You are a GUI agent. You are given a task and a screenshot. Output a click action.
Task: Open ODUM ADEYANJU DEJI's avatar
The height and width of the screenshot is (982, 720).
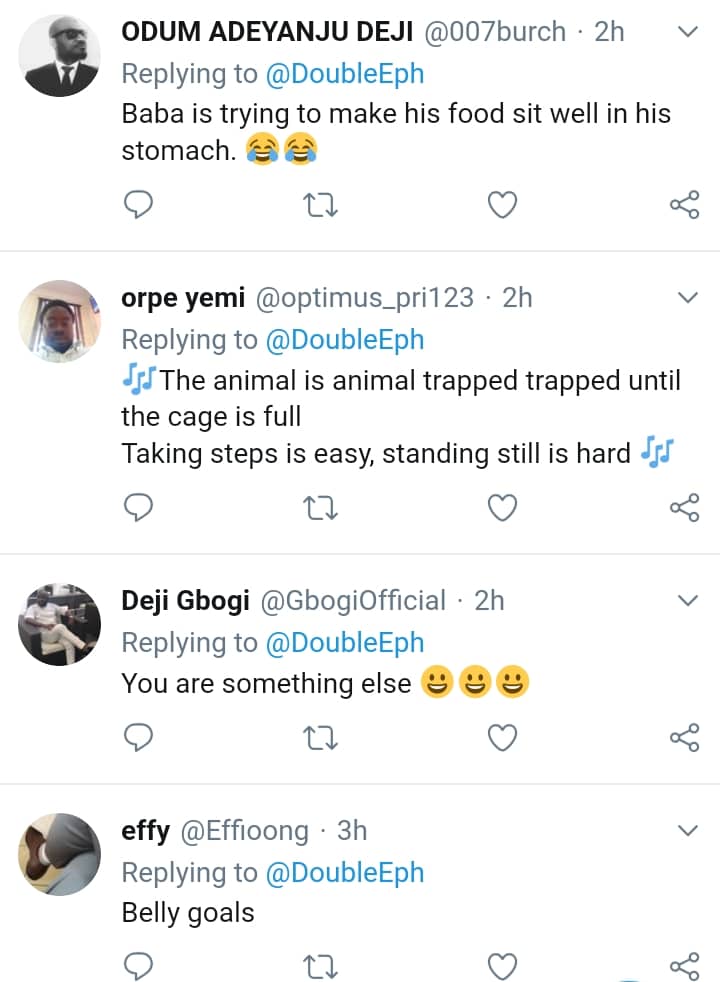tap(60, 56)
